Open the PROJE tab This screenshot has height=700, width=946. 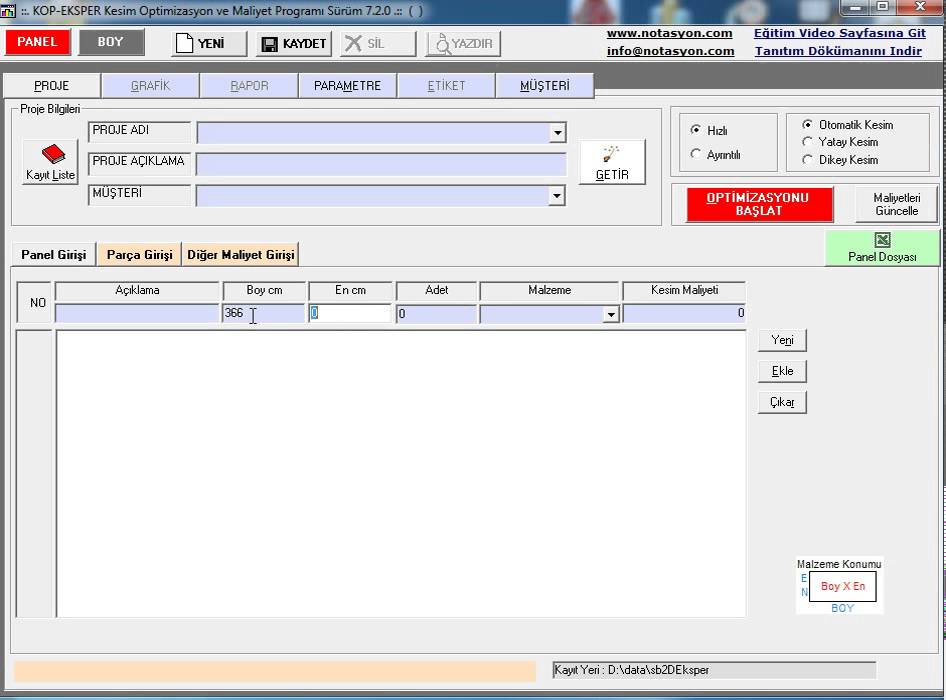(52, 86)
